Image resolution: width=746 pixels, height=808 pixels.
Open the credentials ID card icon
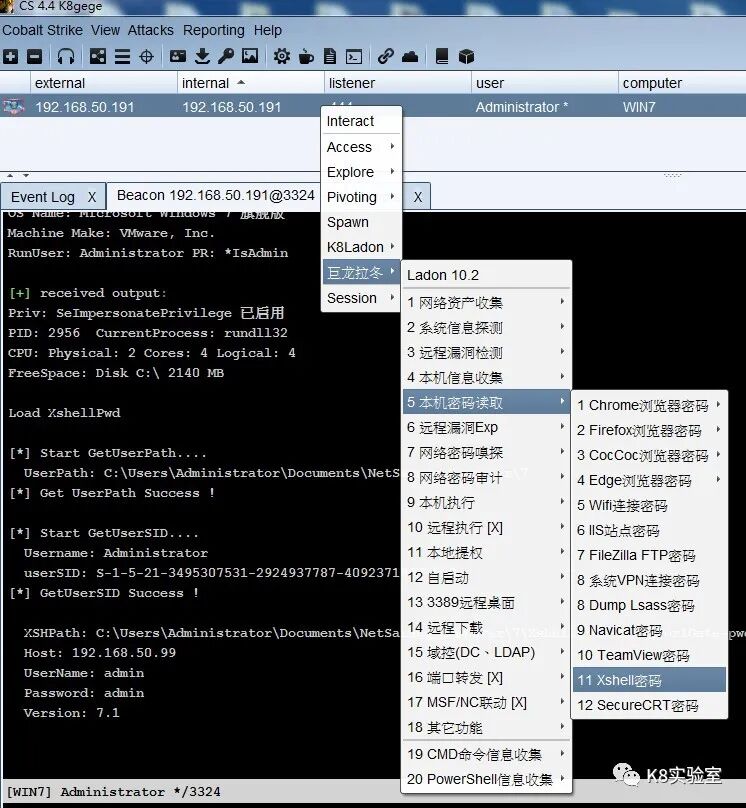(x=178, y=56)
